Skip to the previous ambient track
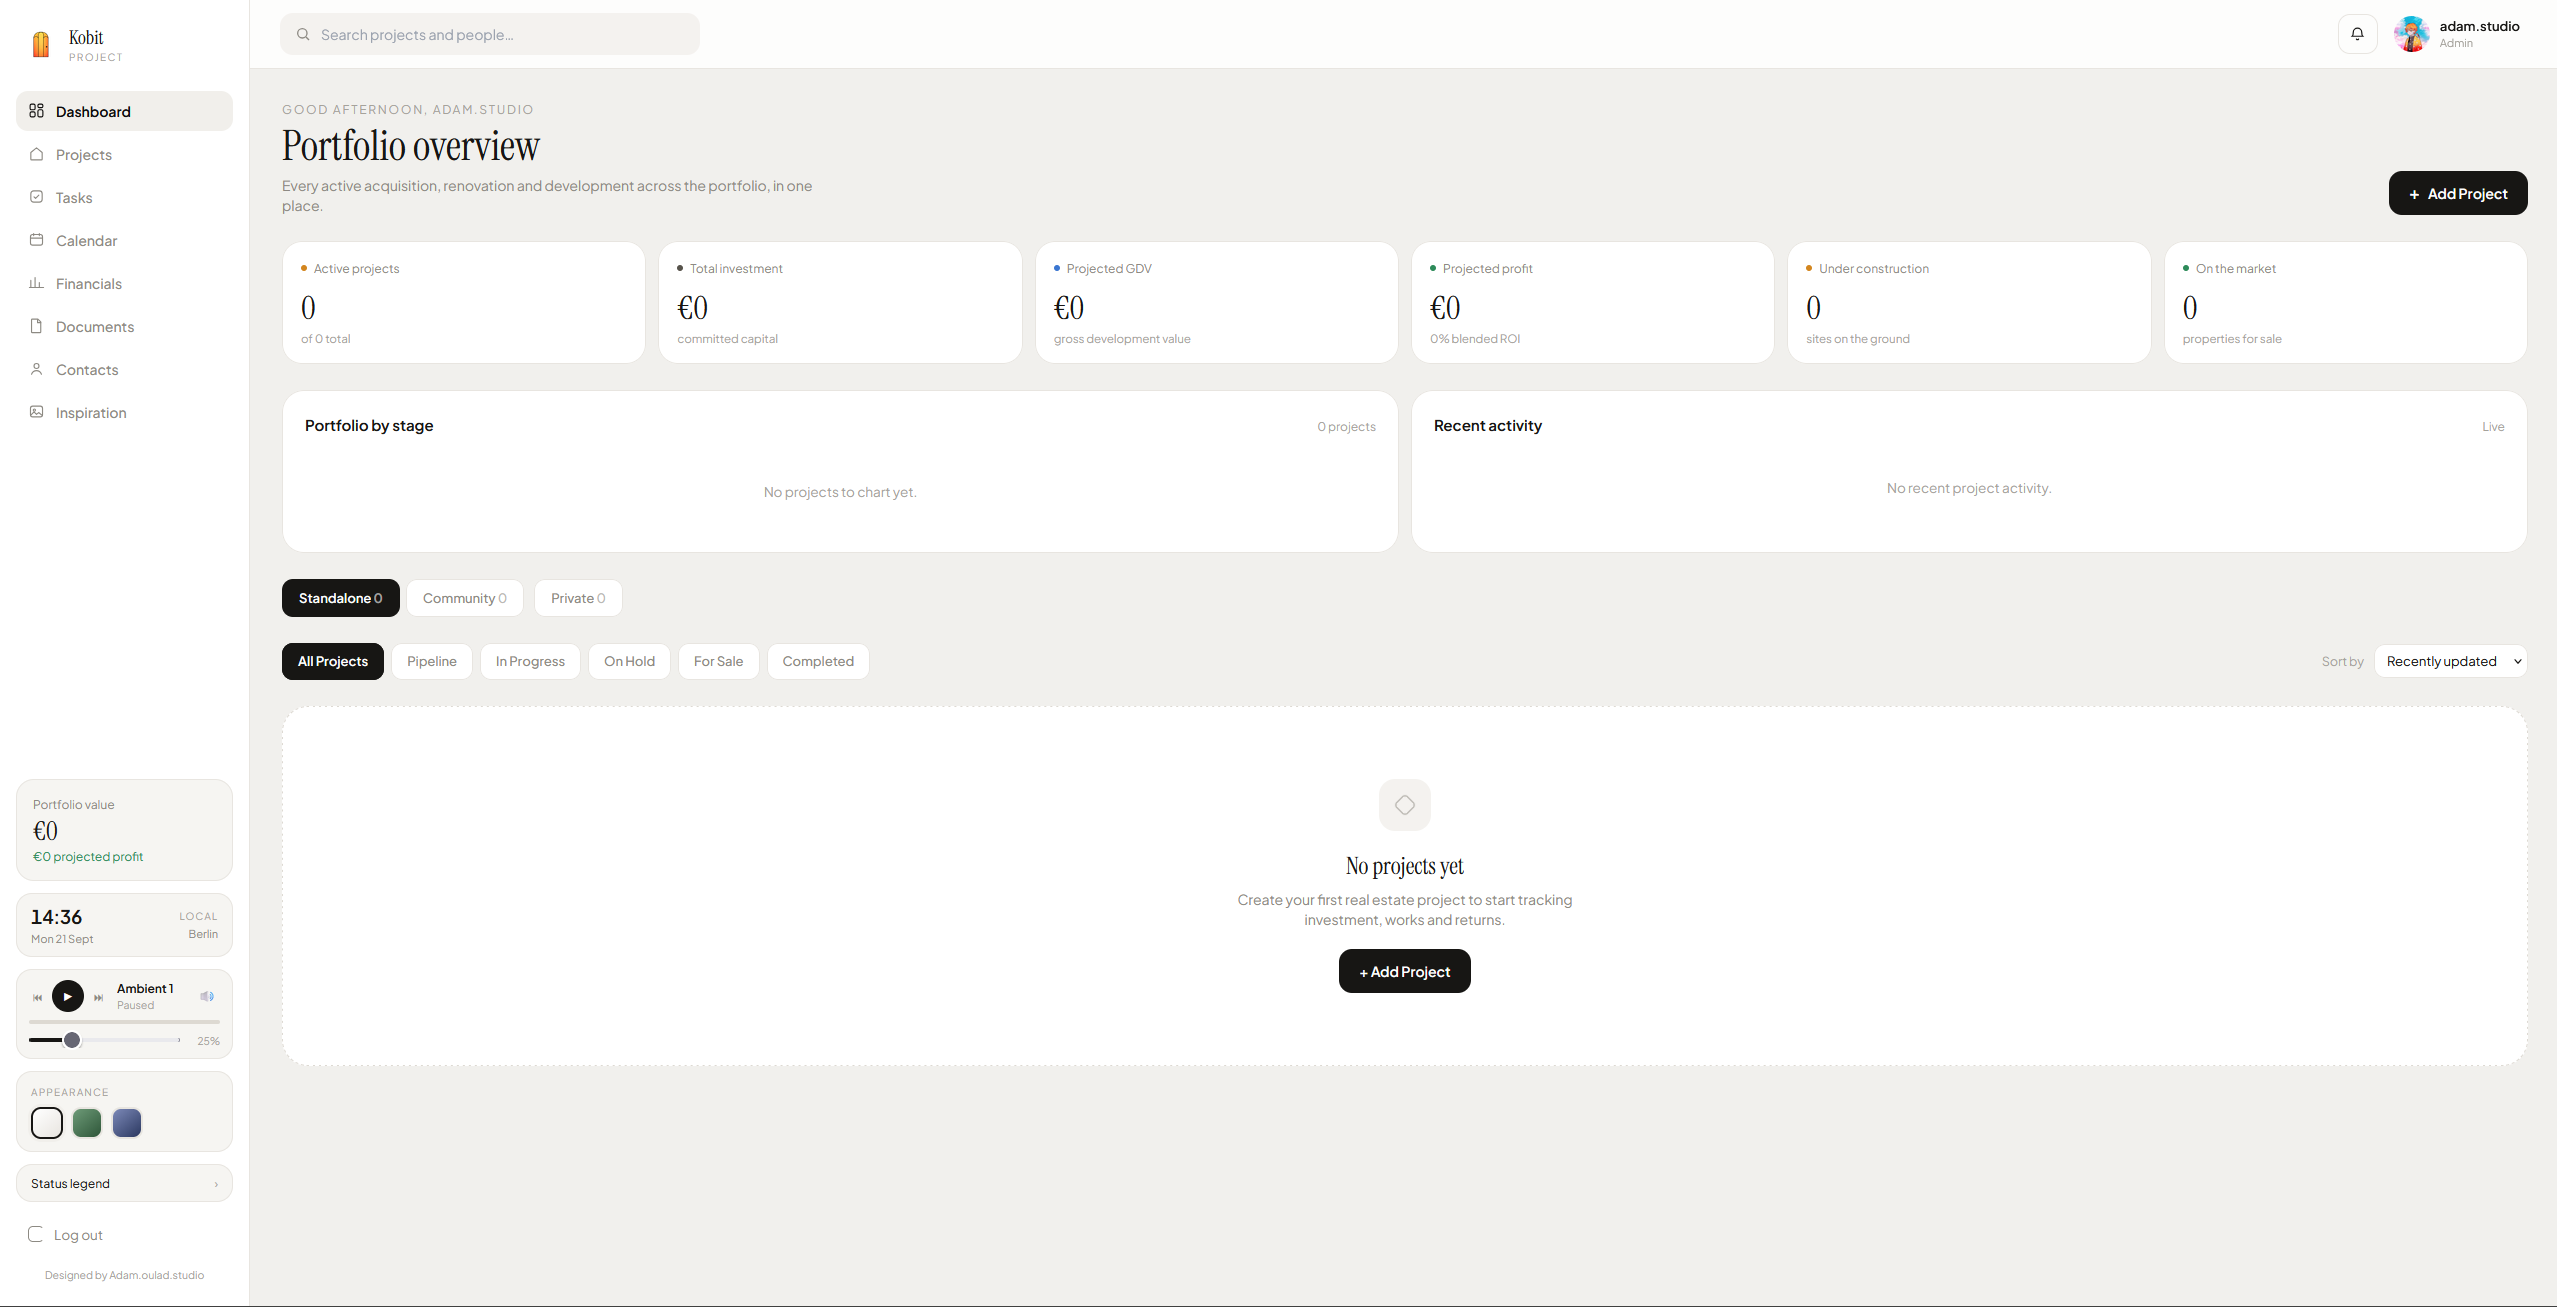Screen dimensions: 2557x1307 [38, 997]
